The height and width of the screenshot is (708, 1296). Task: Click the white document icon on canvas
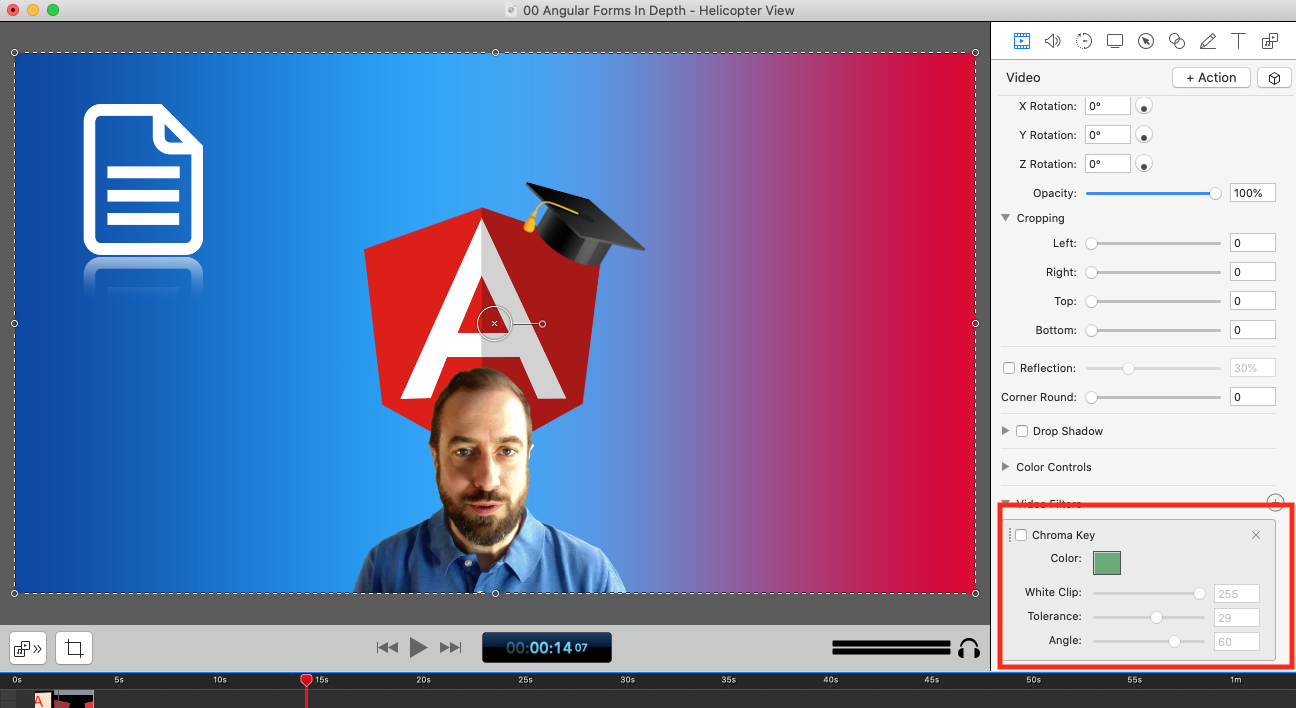tap(143, 179)
